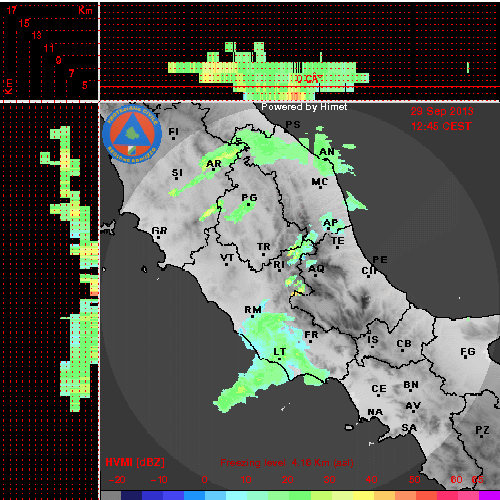This screenshot has height=500, width=500.
Task: Select the FR city label
Action: coord(311,334)
